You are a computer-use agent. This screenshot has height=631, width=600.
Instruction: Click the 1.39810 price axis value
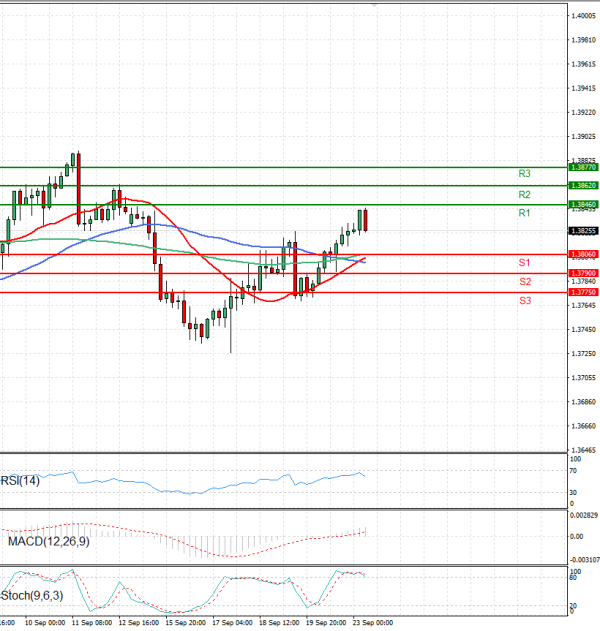[584, 40]
